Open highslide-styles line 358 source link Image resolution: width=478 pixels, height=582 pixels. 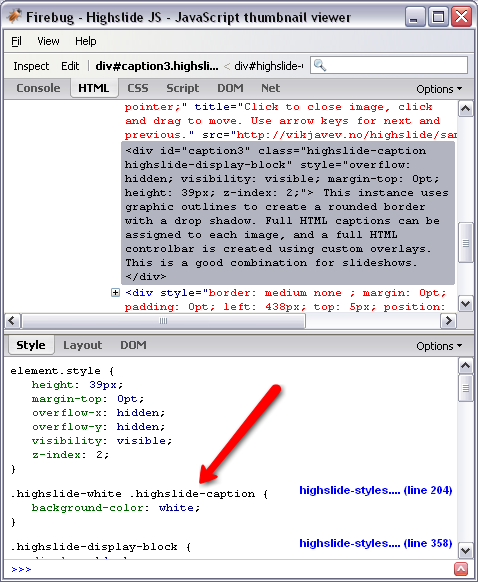click(x=376, y=543)
